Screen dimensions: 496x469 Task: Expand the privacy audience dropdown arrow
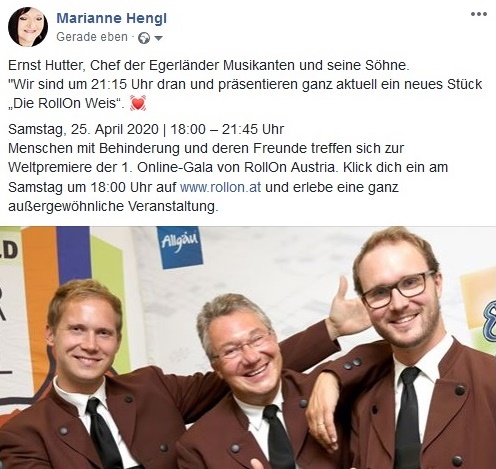(158, 38)
